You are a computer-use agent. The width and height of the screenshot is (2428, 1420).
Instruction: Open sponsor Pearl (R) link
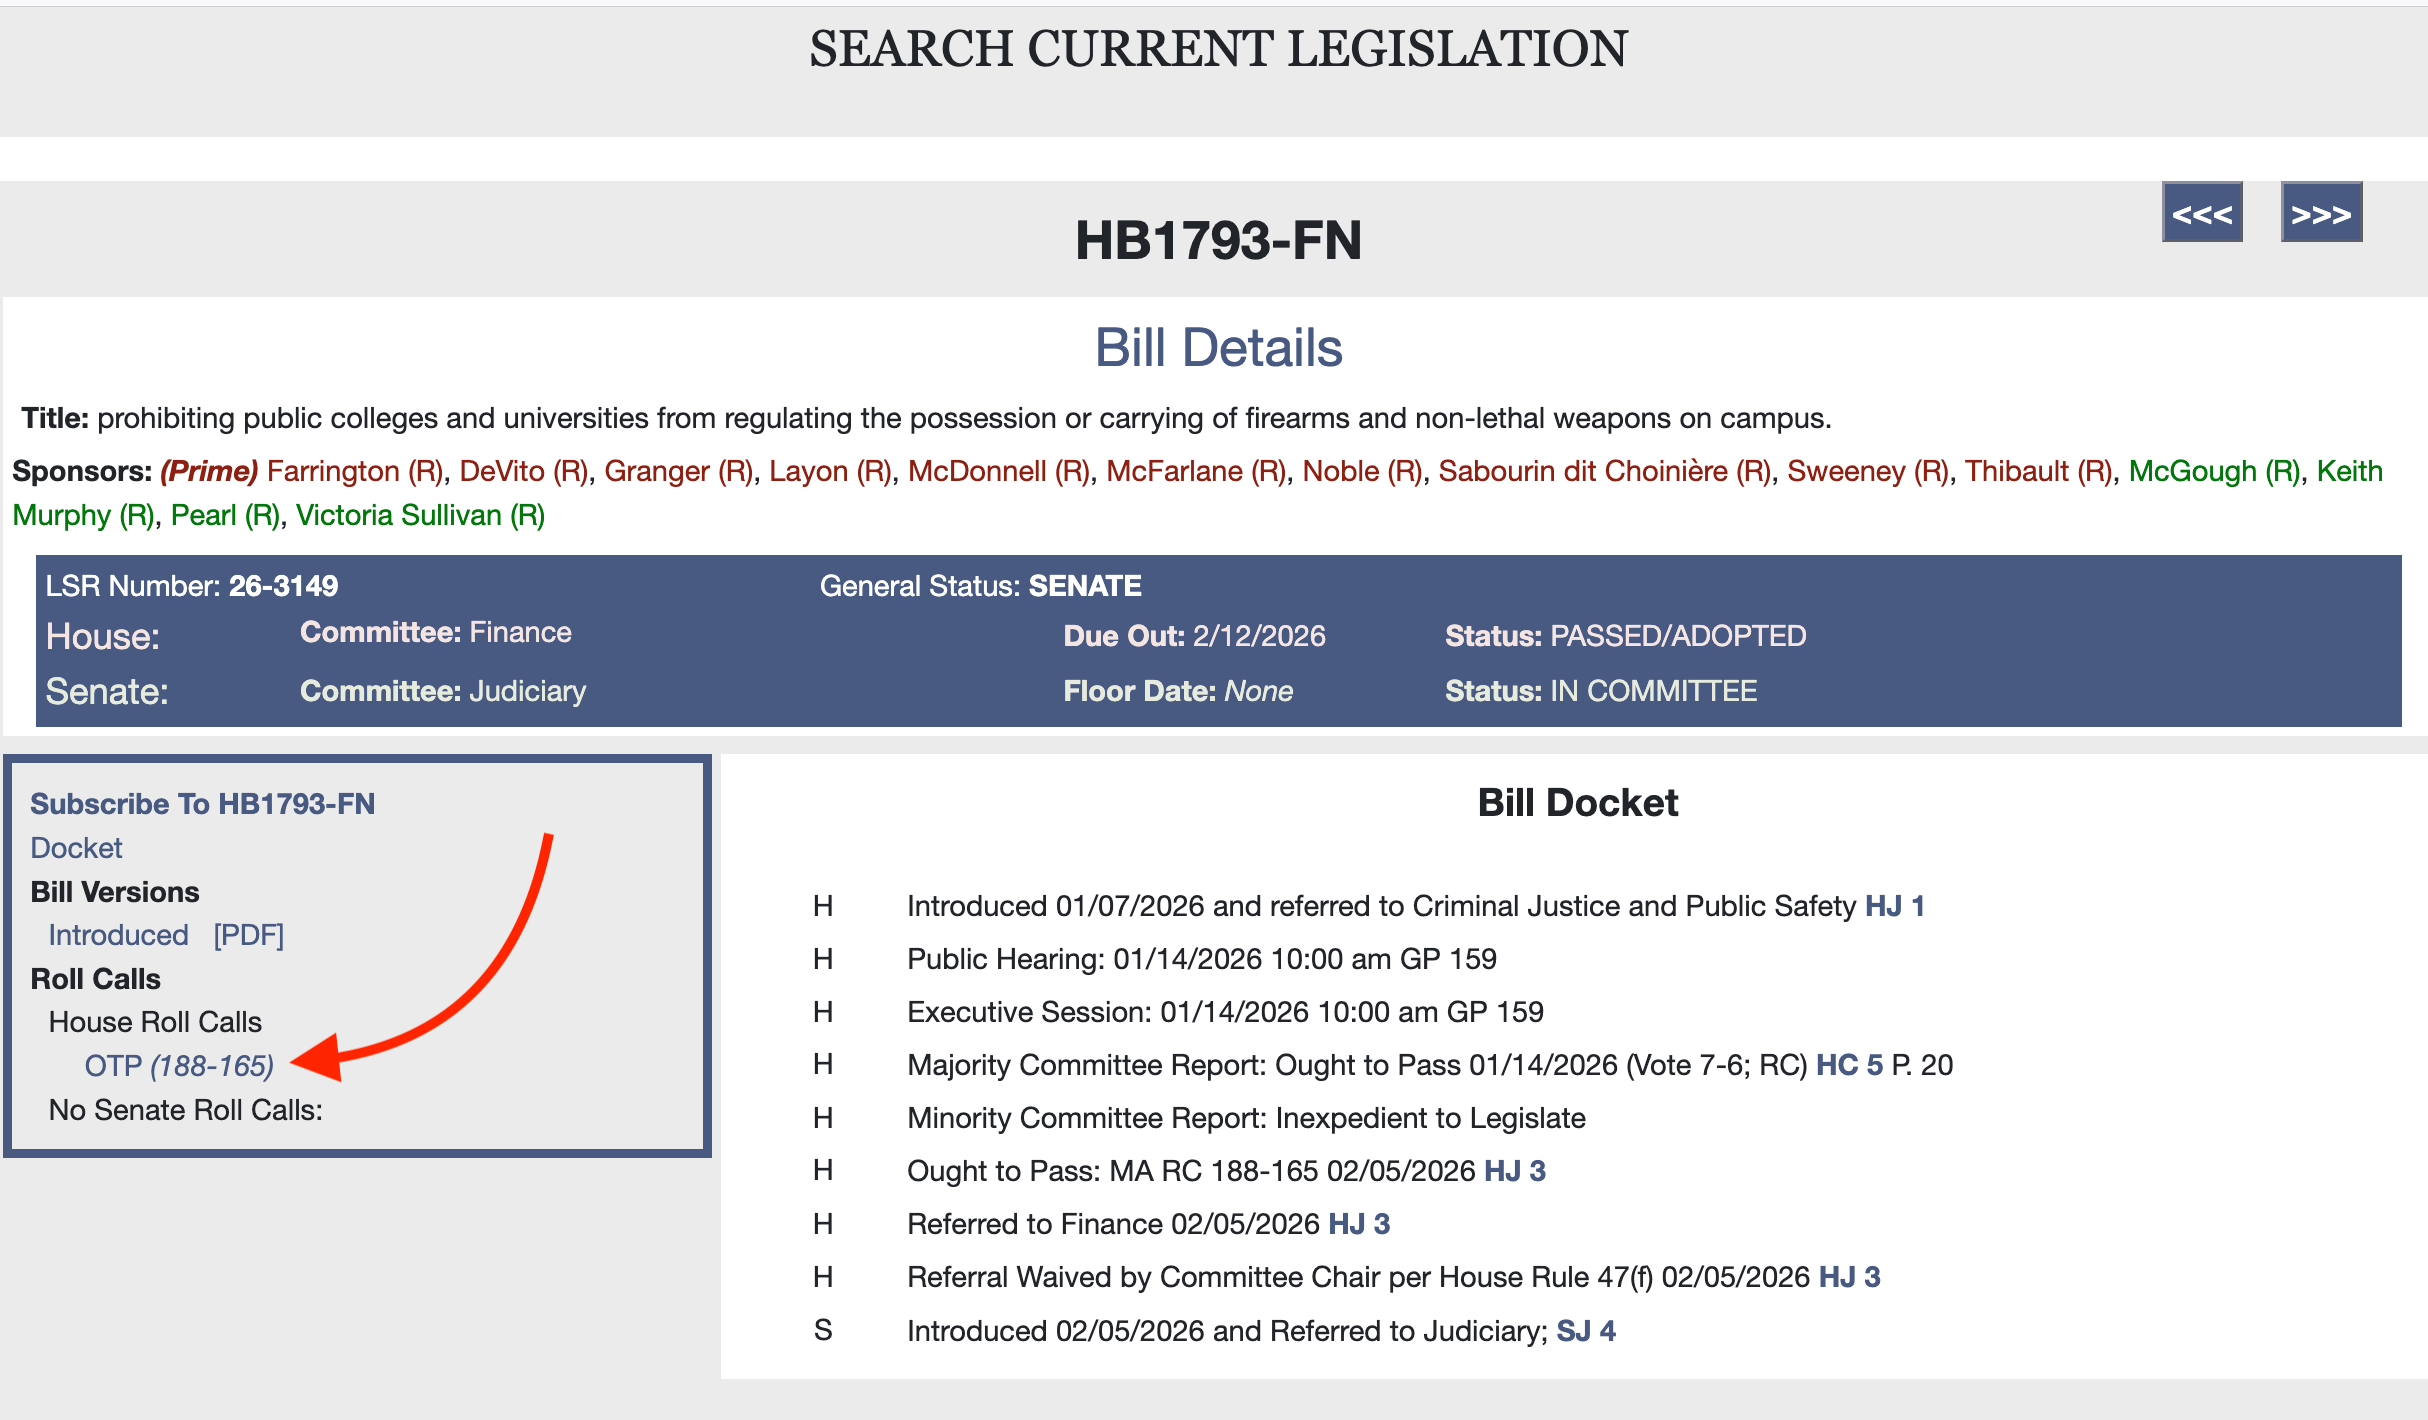[x=225, y=515]
